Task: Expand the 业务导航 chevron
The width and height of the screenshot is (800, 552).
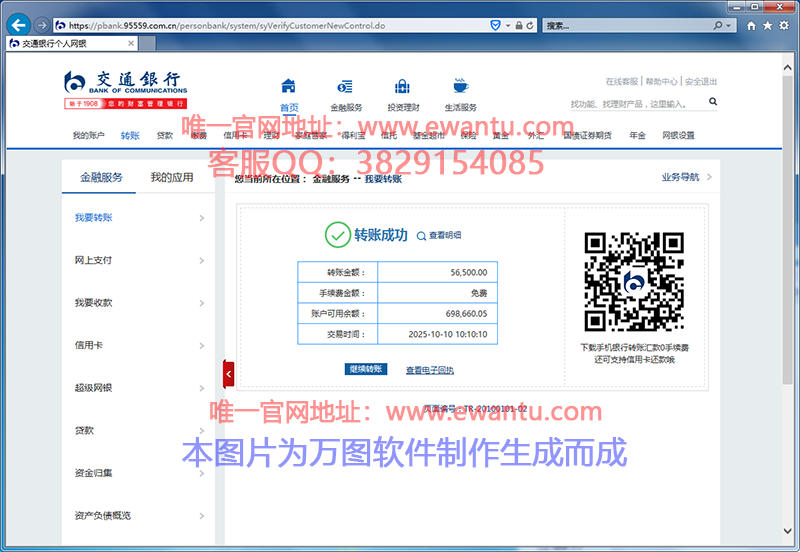Action: point(709,177)
